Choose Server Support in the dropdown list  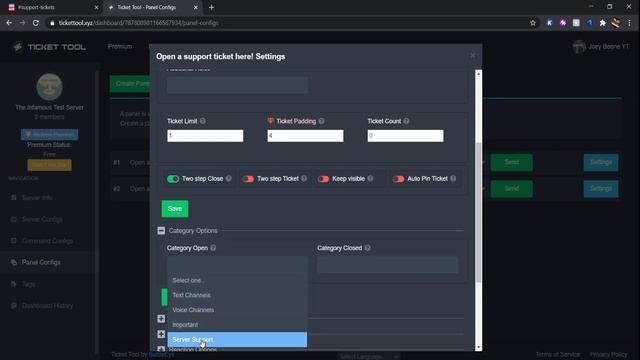pos(237,340)
